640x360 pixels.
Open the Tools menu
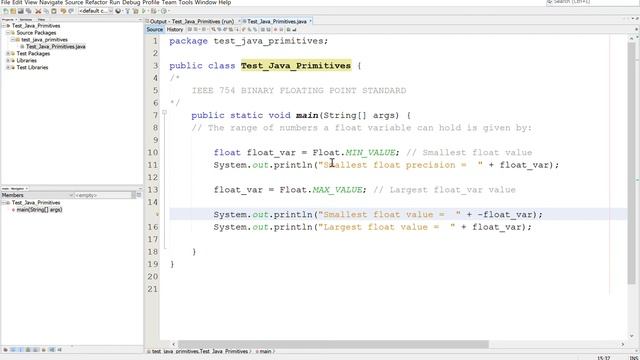point(185,2)
